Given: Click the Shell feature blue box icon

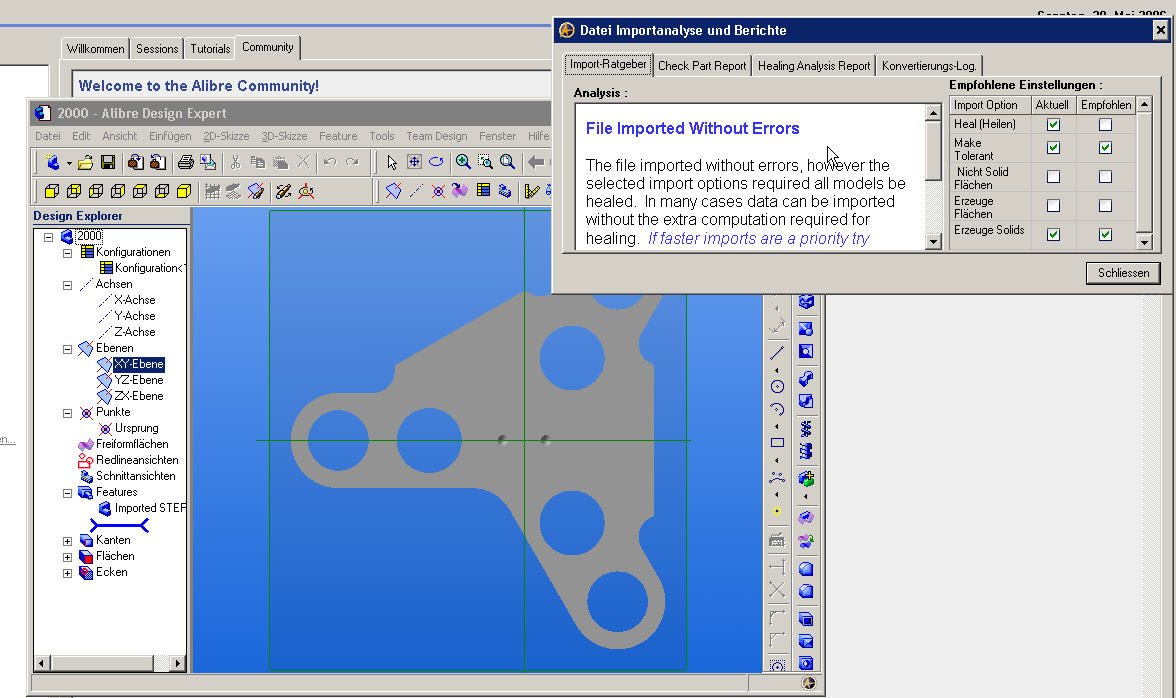Looking at the screenshot, I should pos(806,619).
